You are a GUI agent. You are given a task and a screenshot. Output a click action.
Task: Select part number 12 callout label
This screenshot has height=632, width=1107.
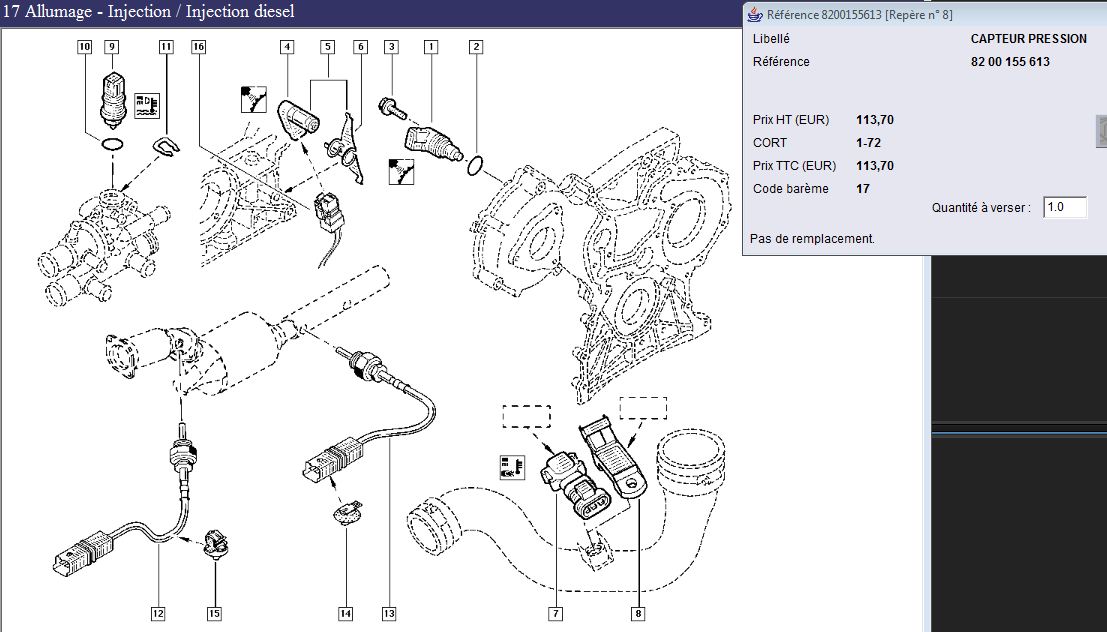(x=158, y=614)
